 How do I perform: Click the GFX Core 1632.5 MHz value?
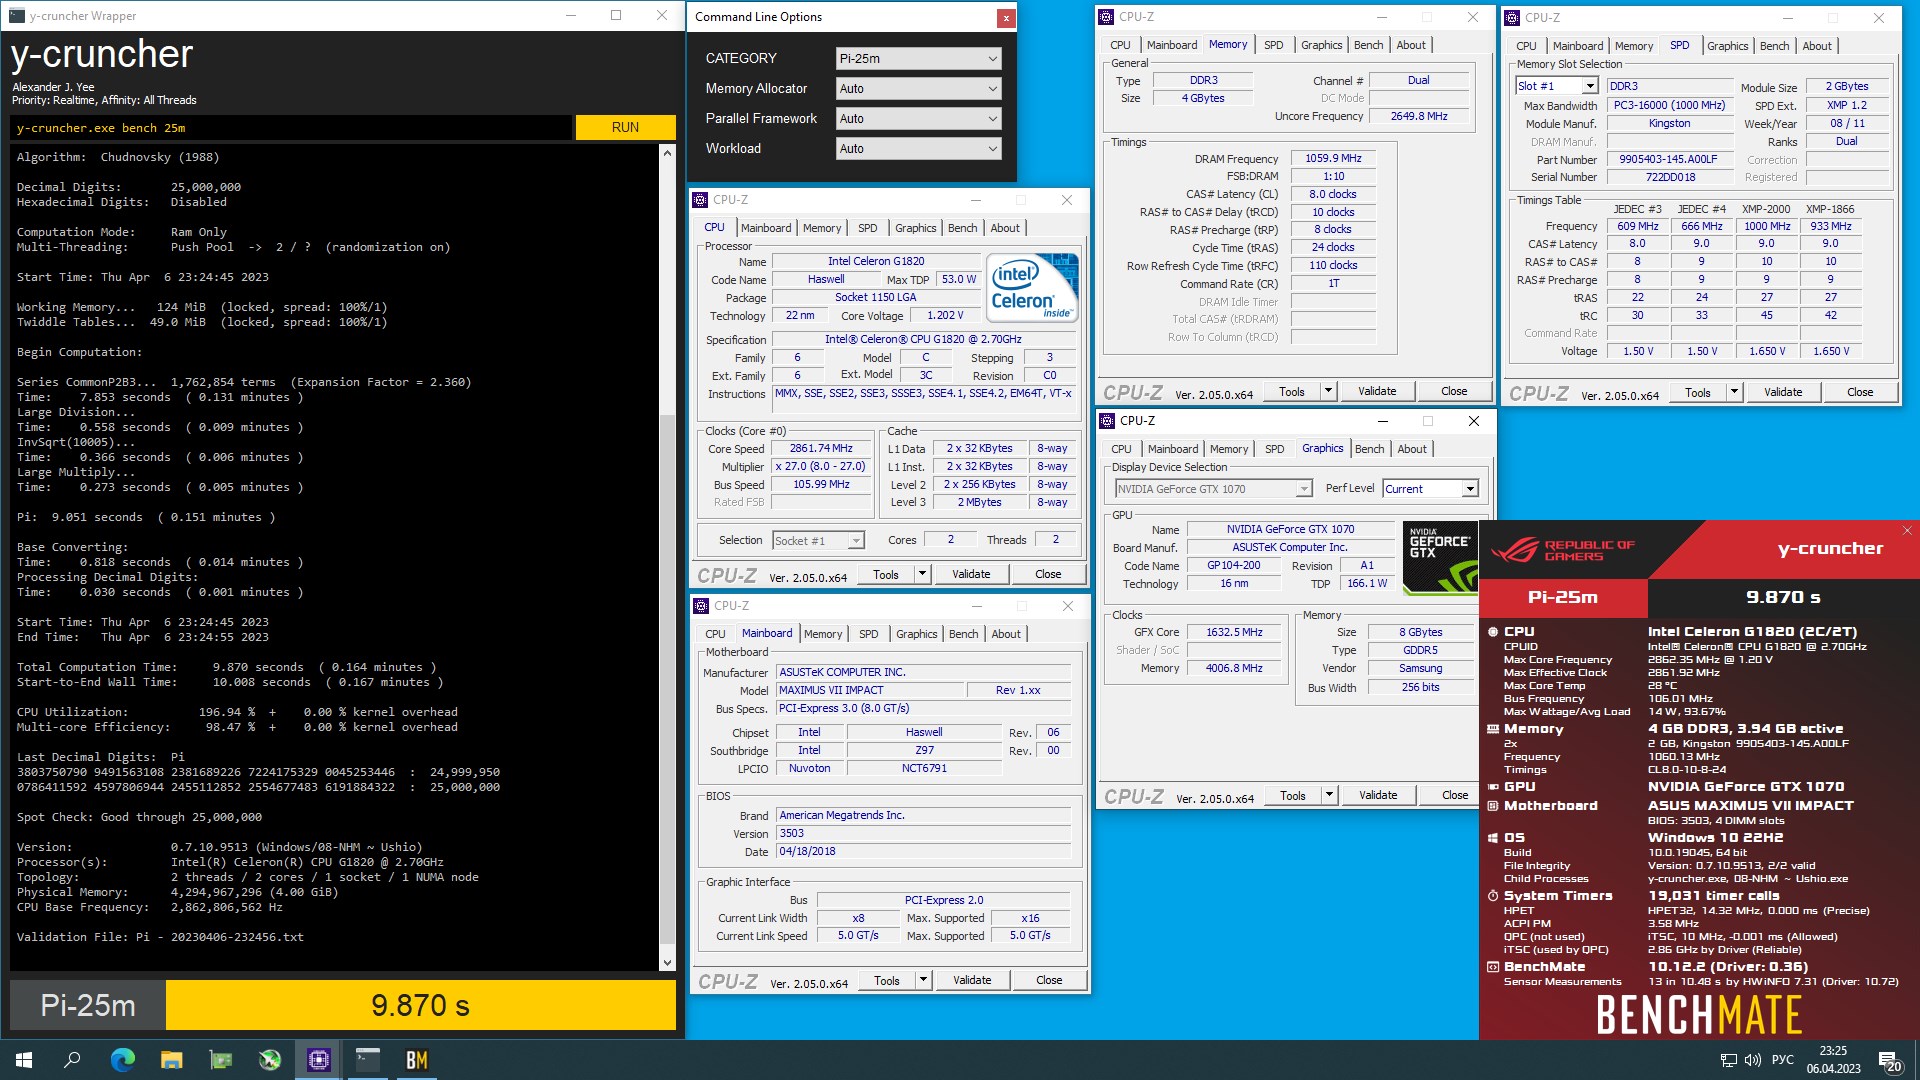(x=1233, y=633)
